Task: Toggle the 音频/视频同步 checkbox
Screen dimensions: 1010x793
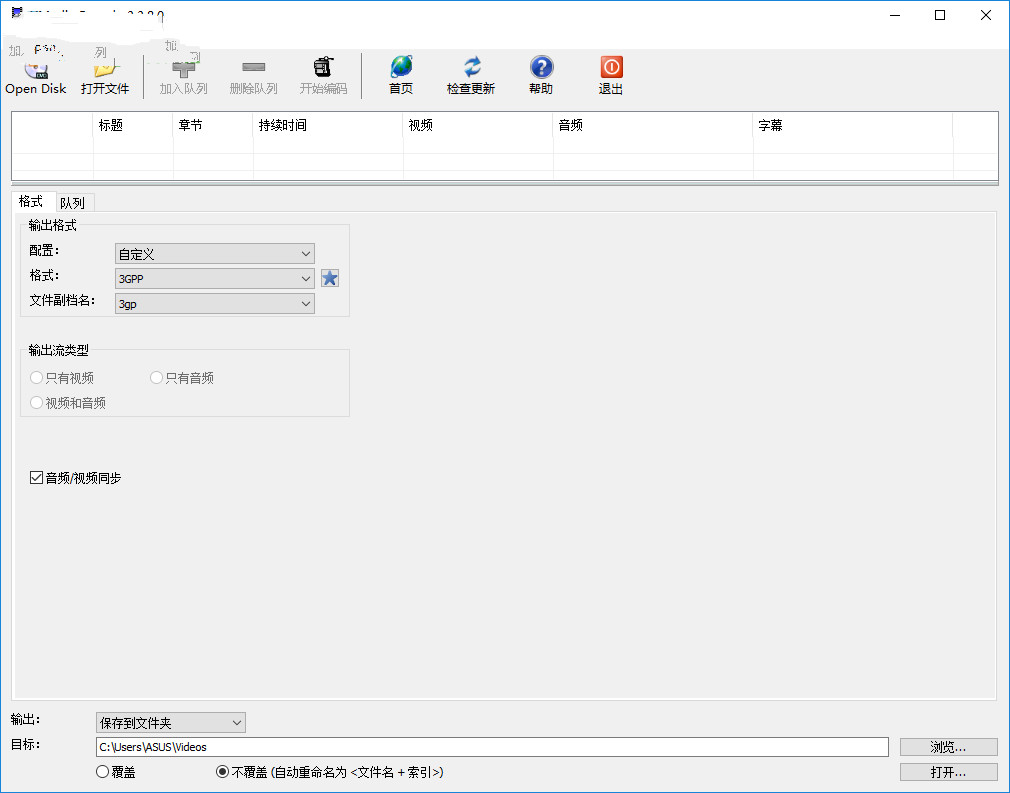Action: [x=37, y=479]
